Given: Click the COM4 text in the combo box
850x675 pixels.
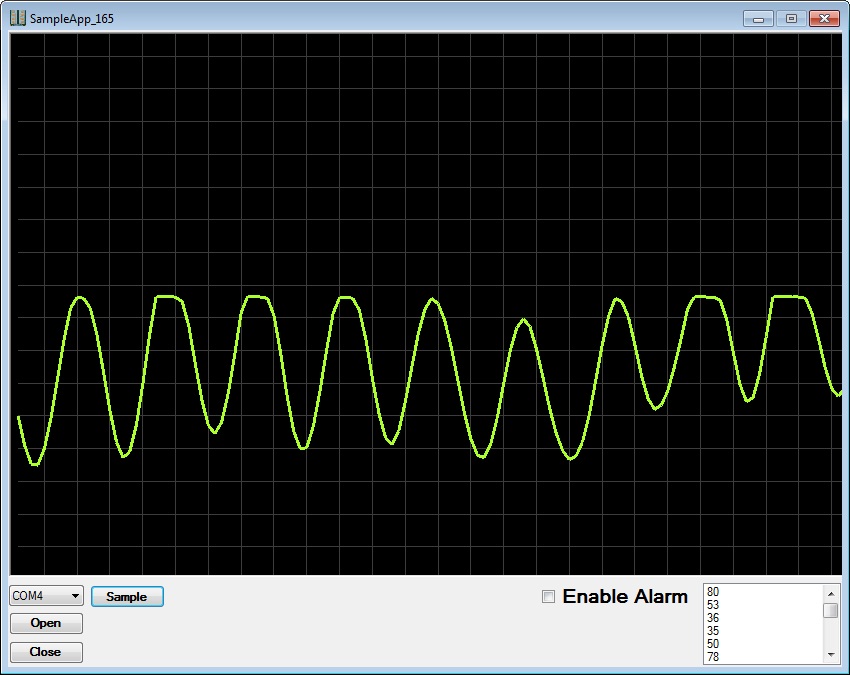Looking at the screenshot, I should pyautogui.click(x=29, y=596).
